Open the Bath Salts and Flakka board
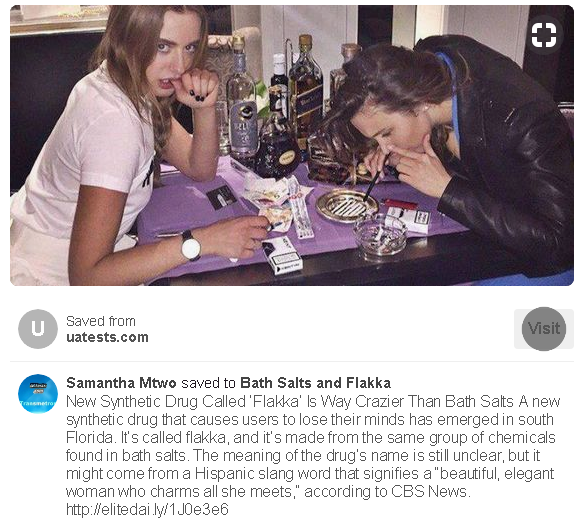584x525 pixels. coord(315,383)
